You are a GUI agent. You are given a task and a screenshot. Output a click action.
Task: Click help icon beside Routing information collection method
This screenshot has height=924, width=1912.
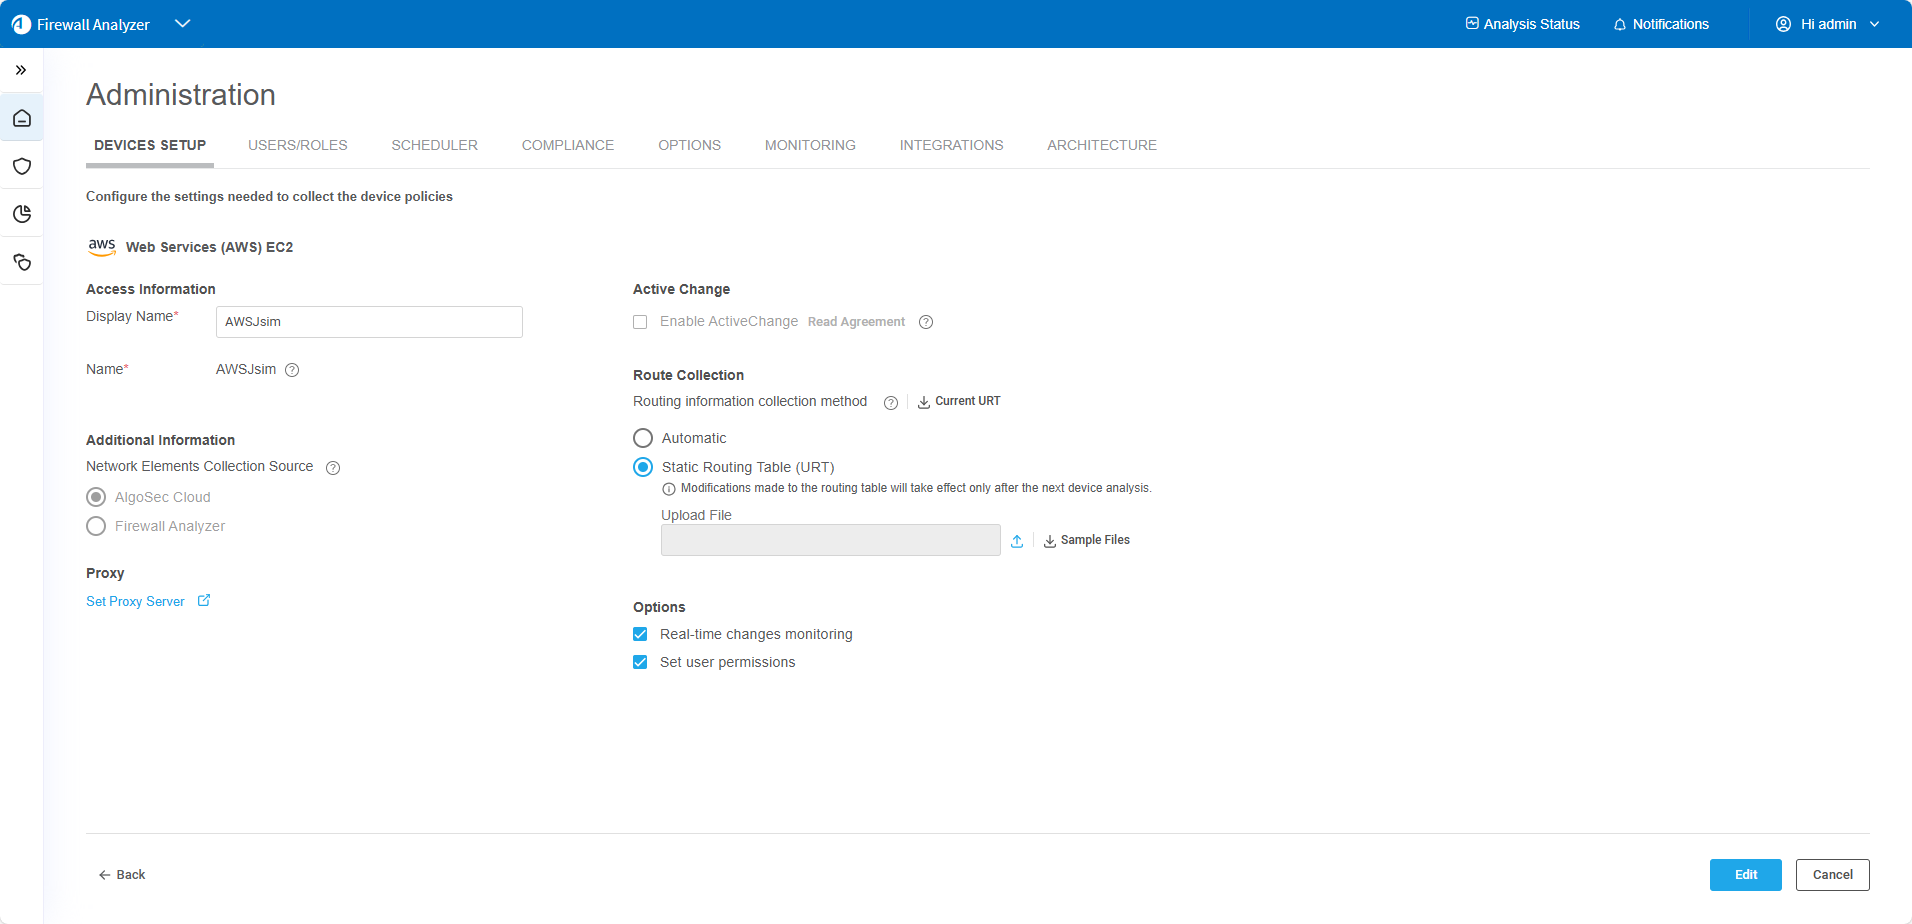[890, 403]
